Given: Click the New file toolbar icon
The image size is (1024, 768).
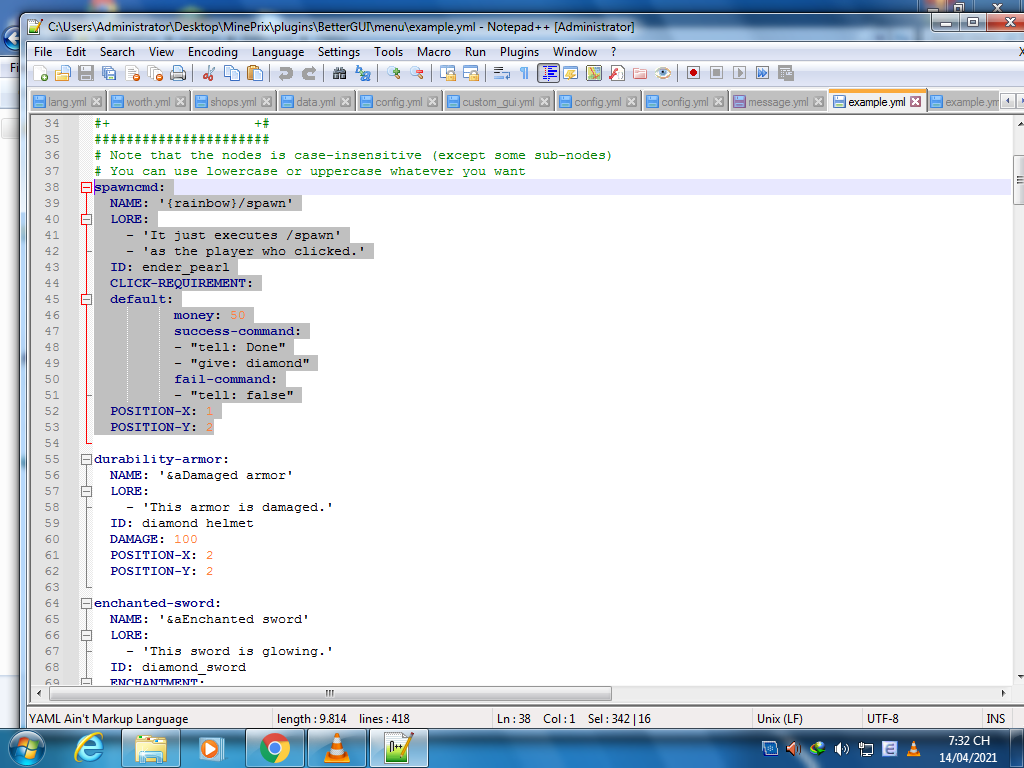Looking at the screenshot, I should pos(41,73).
